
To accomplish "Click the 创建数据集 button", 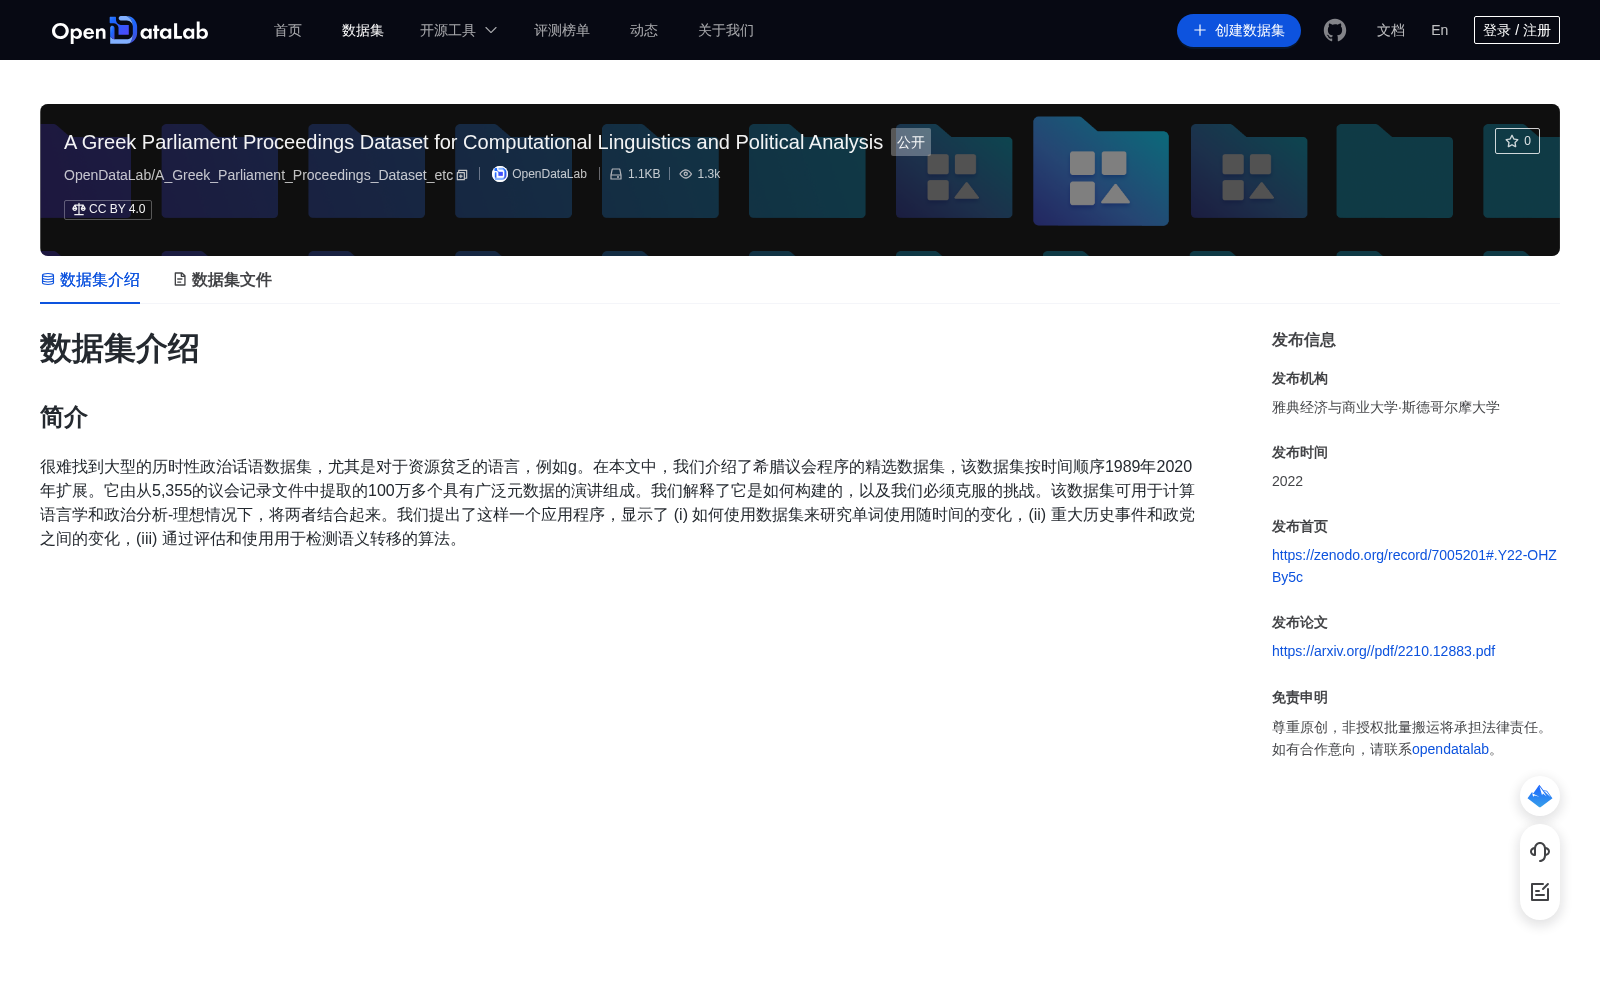I will pos(1239,30).
